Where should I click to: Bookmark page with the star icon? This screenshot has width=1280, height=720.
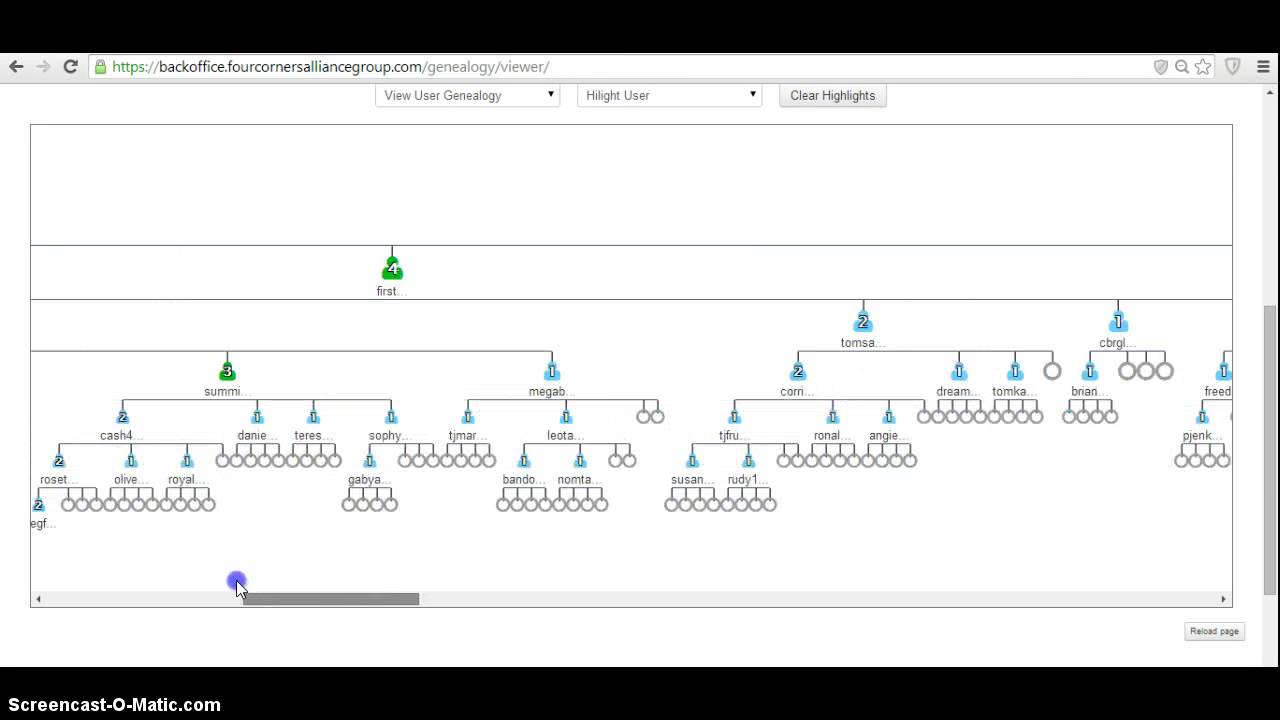pos(1203,67)
